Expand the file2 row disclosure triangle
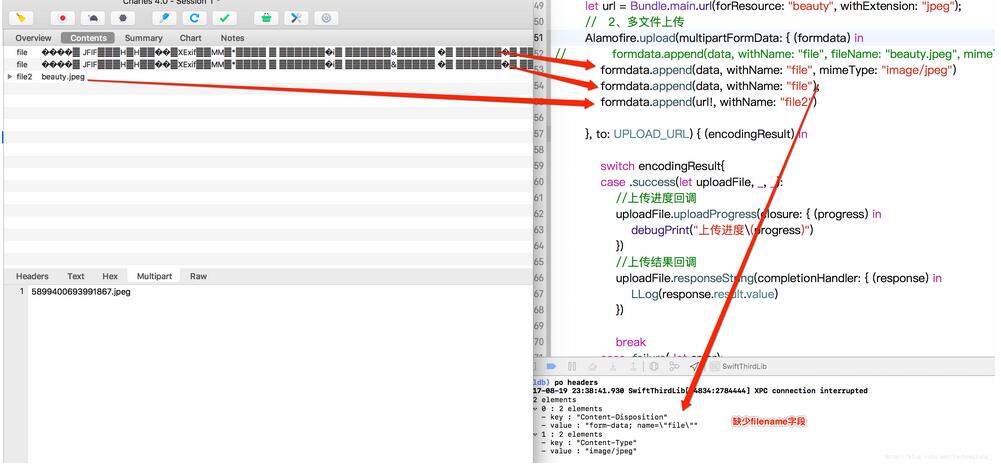 [x=10, y=77]
